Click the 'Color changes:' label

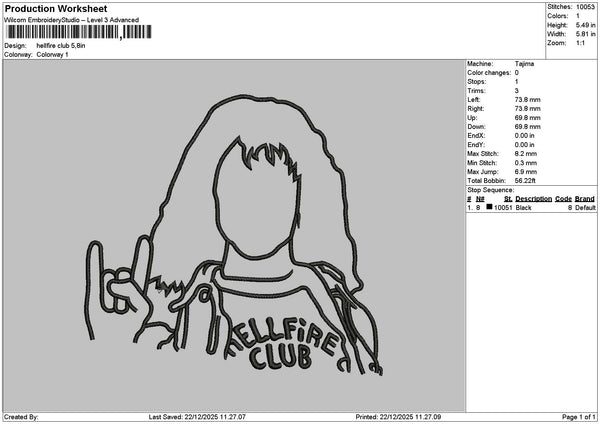click(489, 73)
